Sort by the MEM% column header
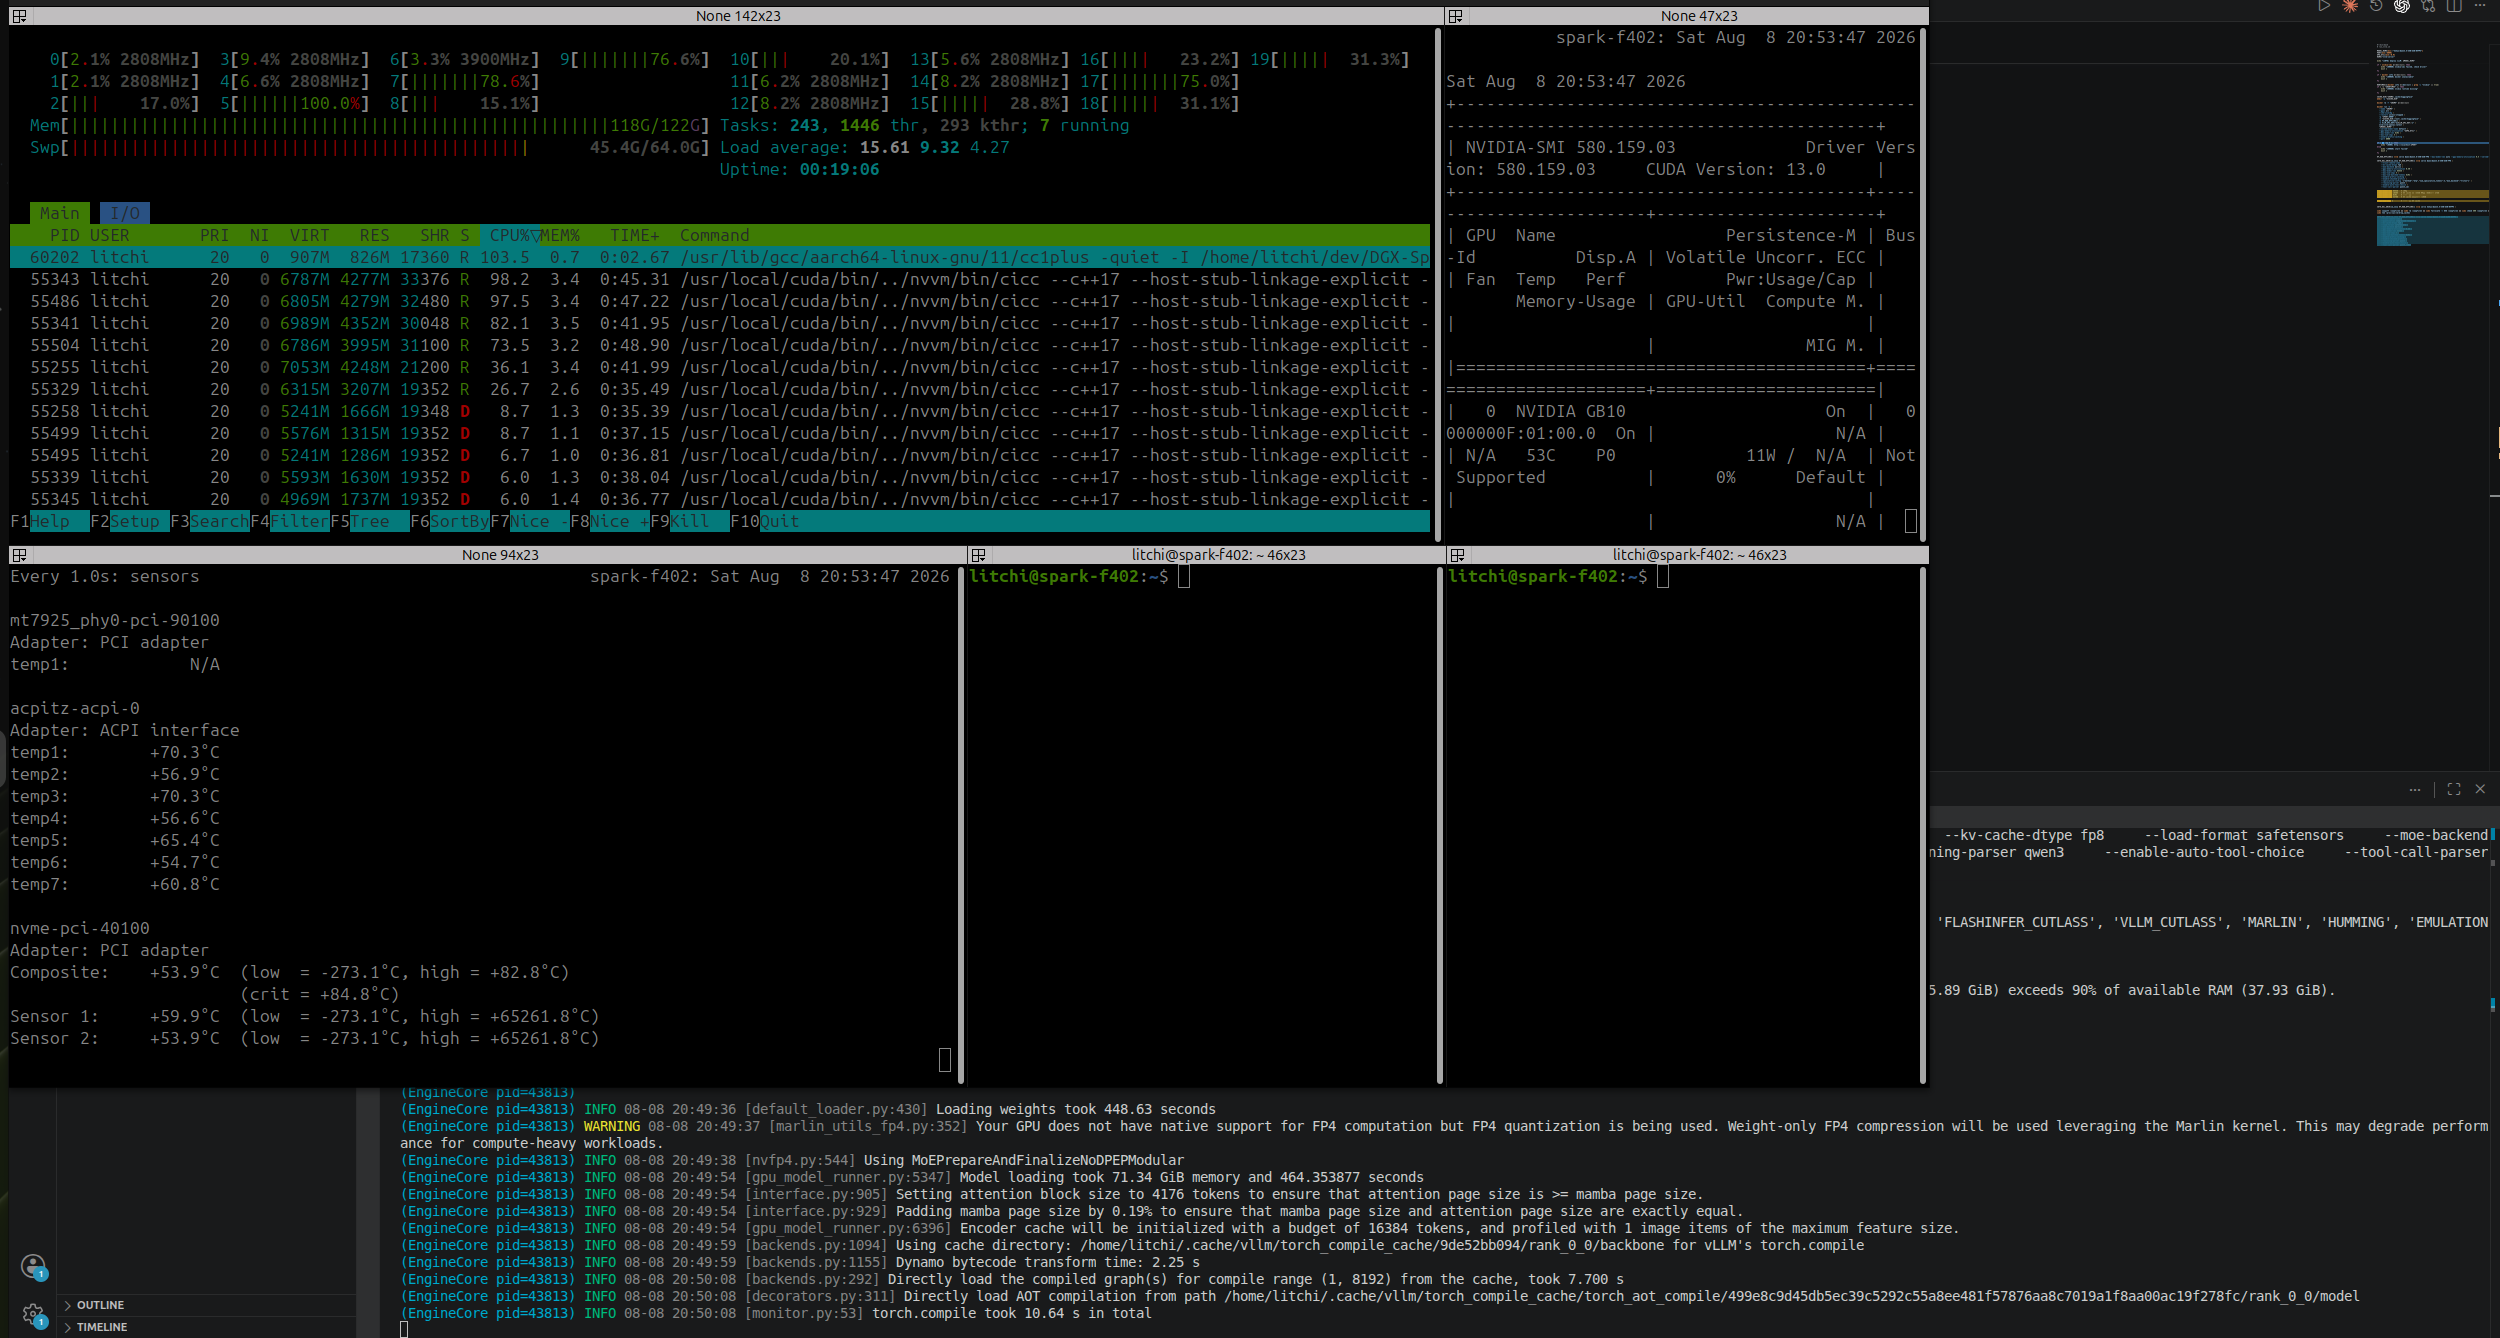 coord(560,235)
